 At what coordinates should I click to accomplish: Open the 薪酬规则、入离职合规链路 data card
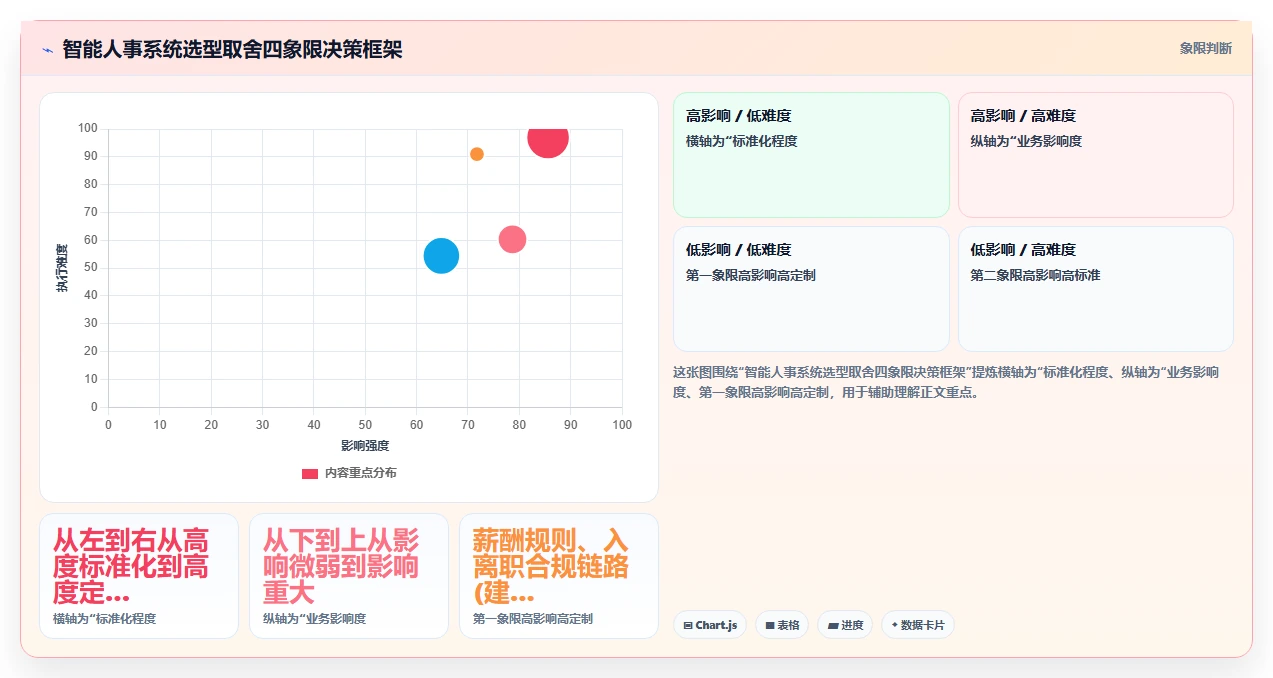(x=559, y=576)
